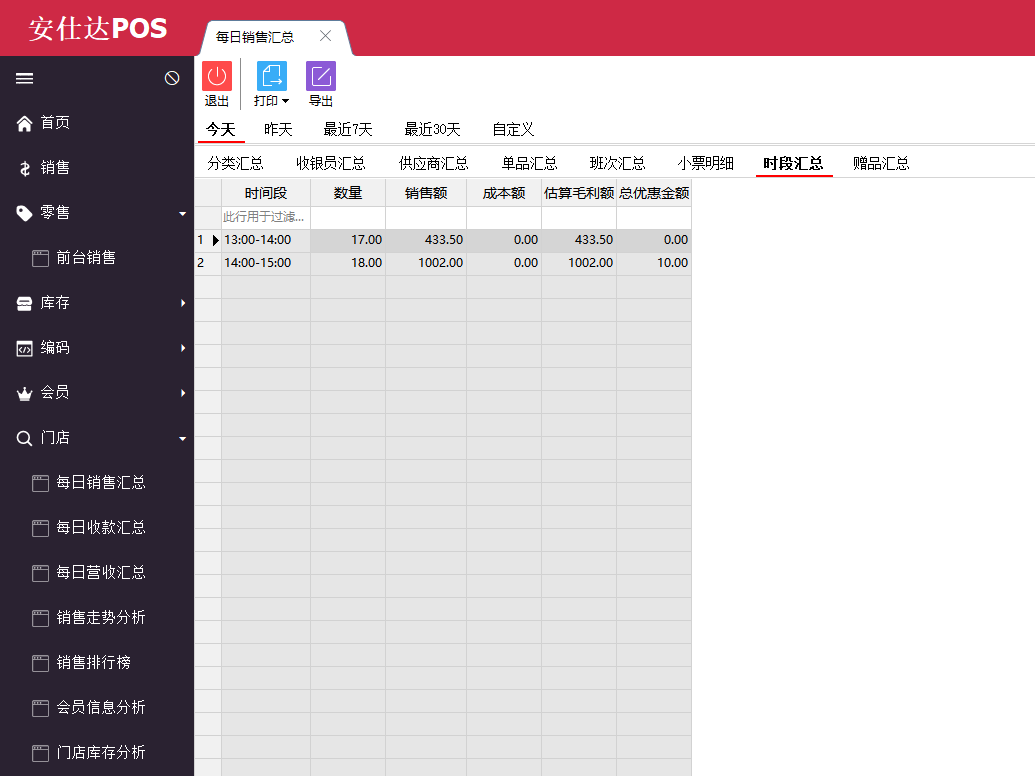Image resolution: width=1035 pixels, height=776 pixels.
Task: Click the home icon beside 首页
Action: (x=24, y=123)
